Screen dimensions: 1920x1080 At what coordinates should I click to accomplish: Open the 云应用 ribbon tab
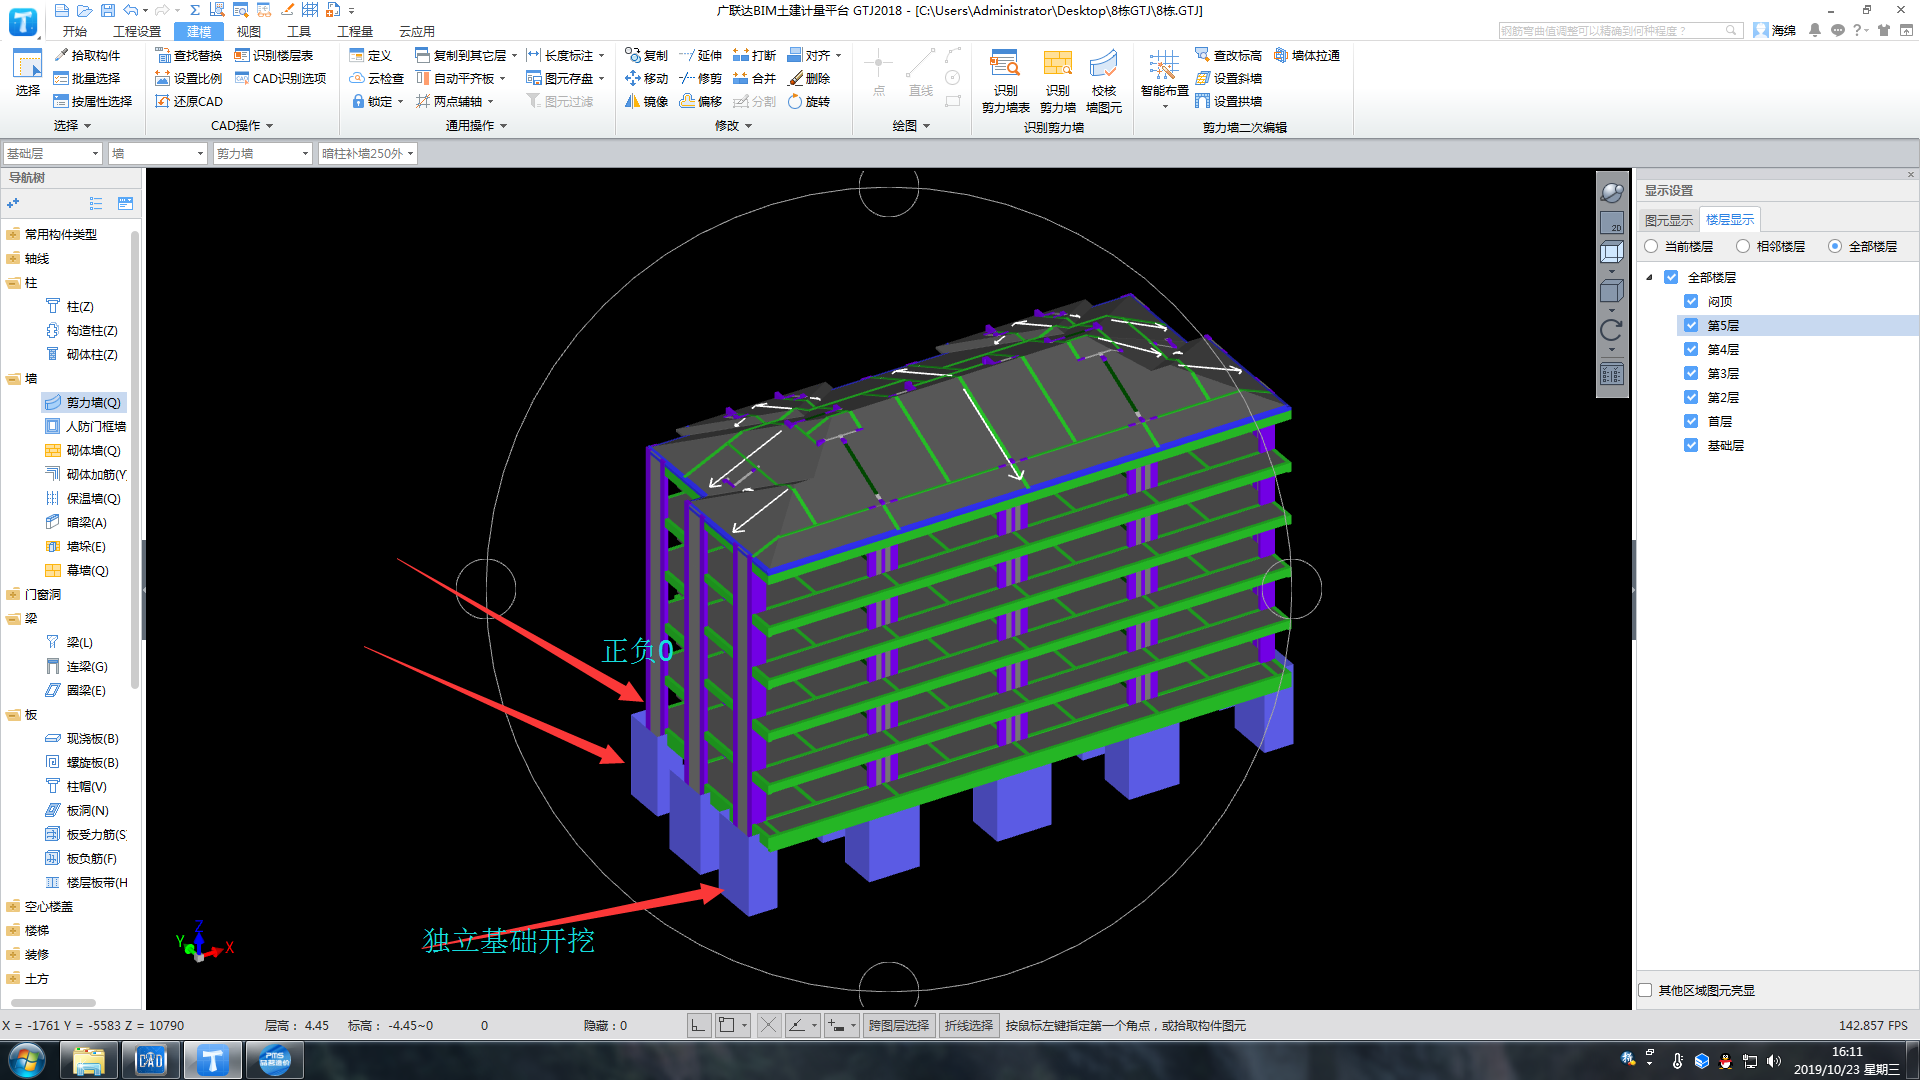[x=416, y=31]
